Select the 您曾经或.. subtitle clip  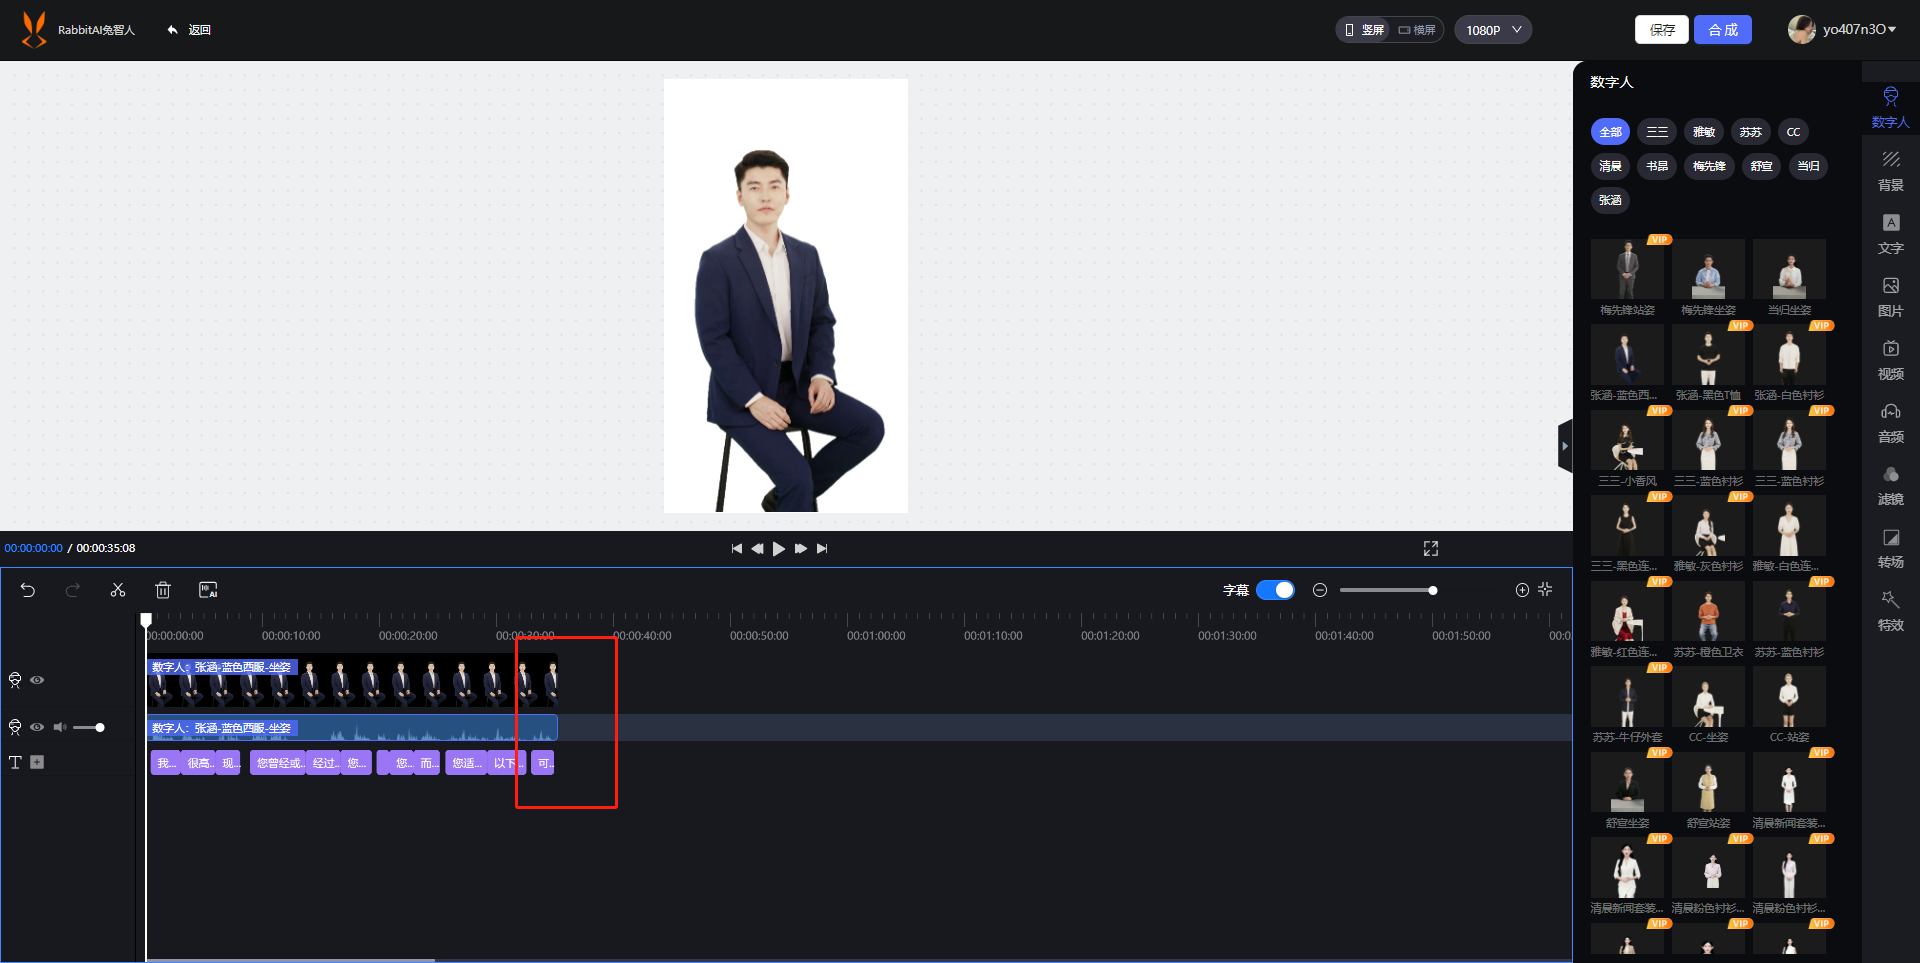279,763
